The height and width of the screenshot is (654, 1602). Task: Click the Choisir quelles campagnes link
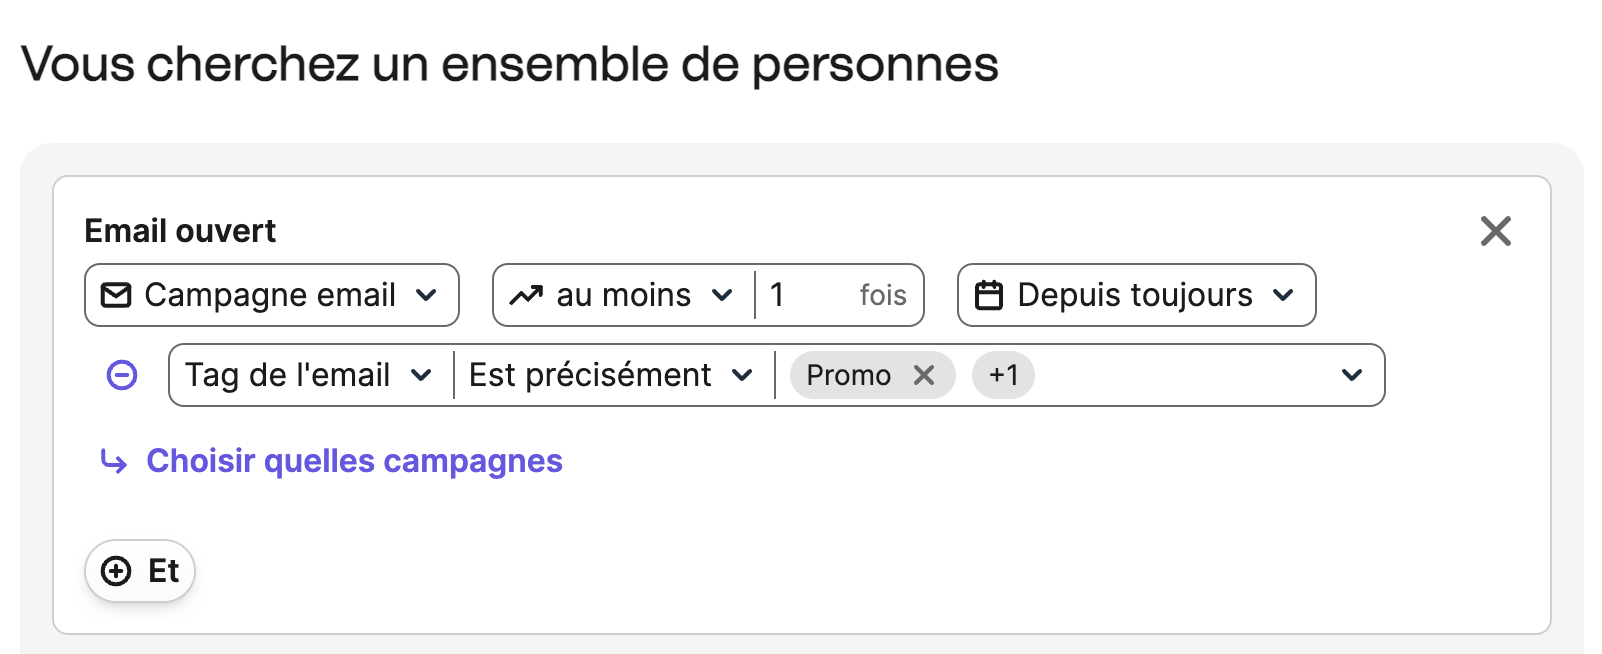click(354, 461)
